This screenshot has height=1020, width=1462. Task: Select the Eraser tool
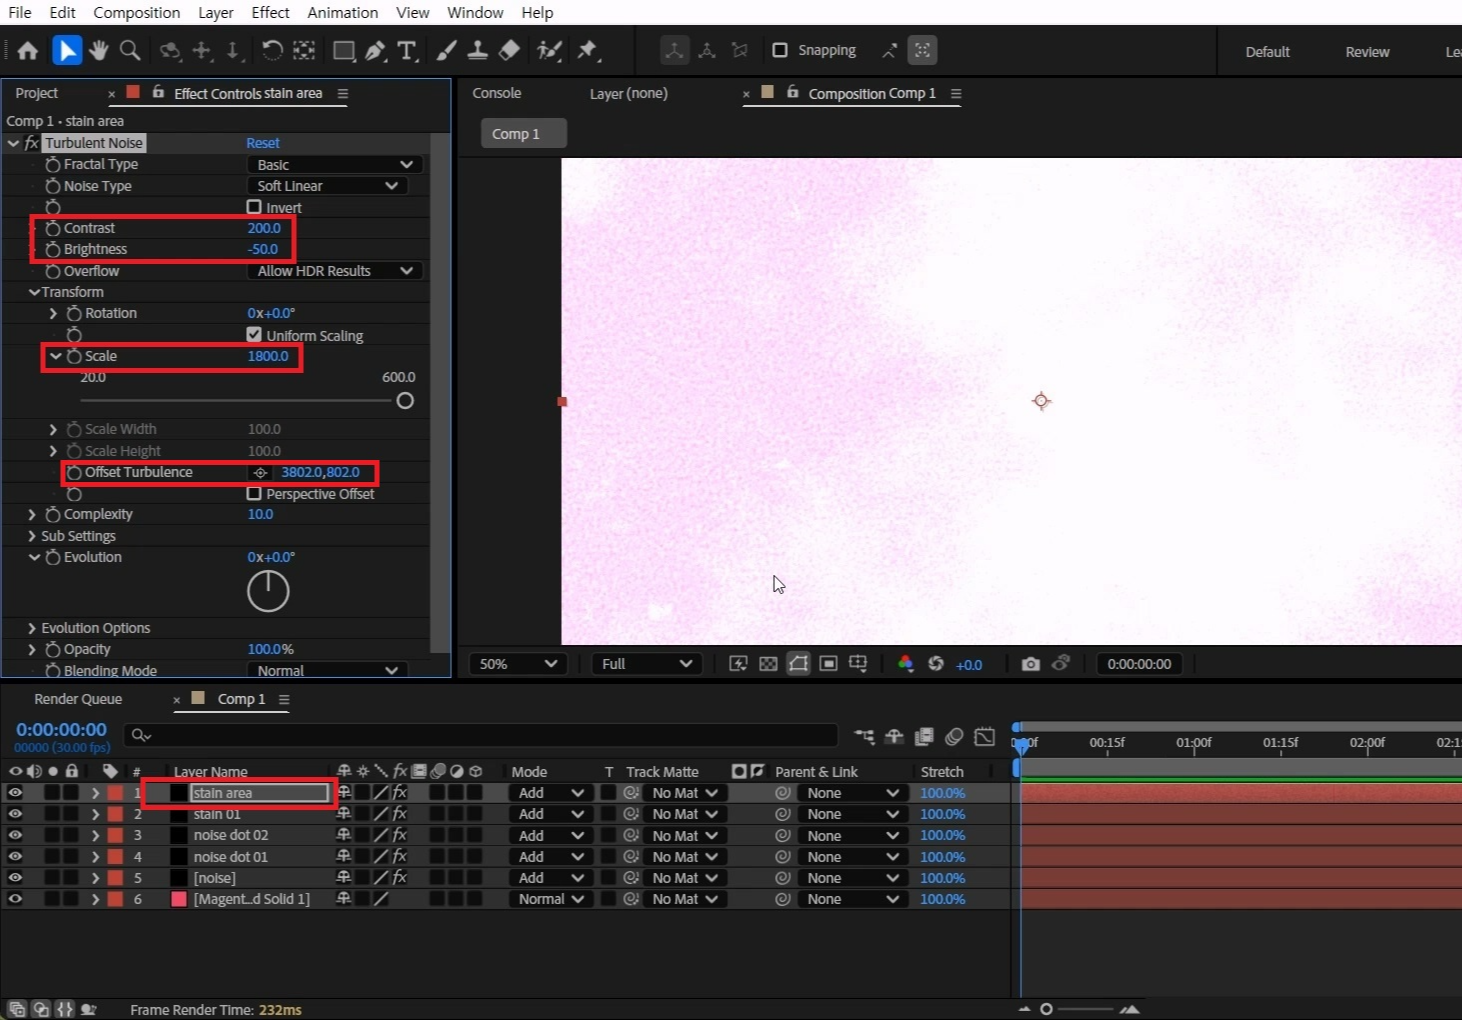(x=509, y=50)
